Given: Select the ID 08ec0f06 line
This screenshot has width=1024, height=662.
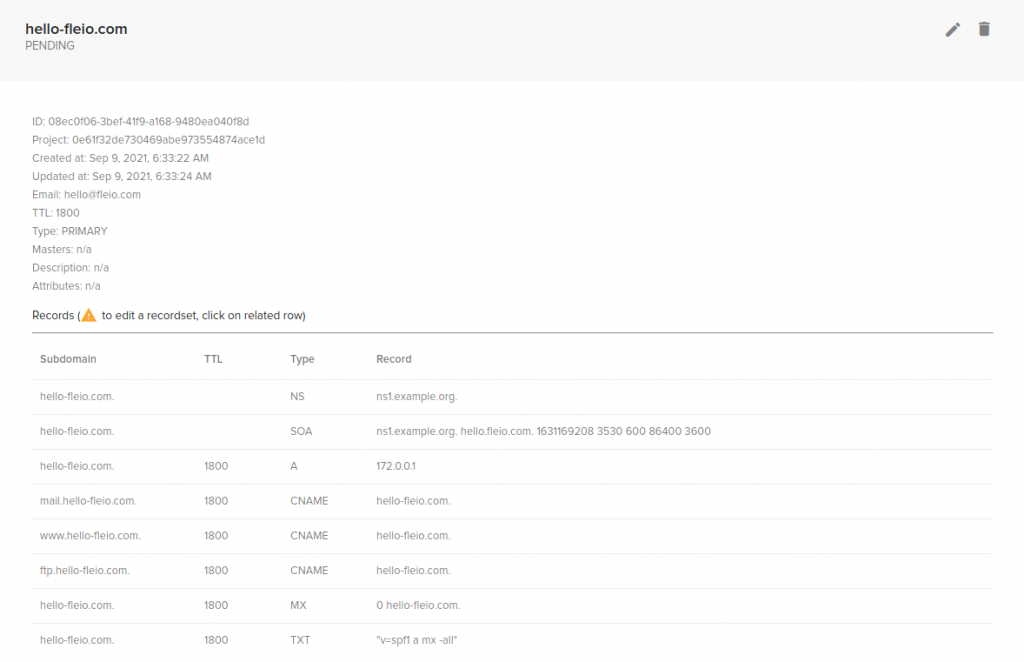Looking at the screenshot, I should pyautogui.click(x=140, y=121).
